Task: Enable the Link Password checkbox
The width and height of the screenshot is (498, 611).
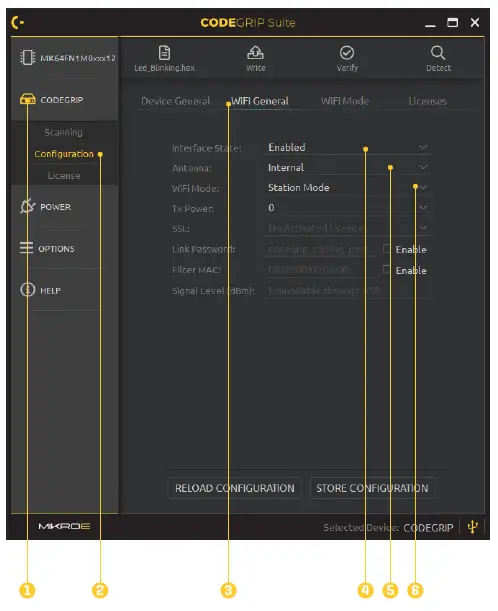Action: [x=386, y=249]
